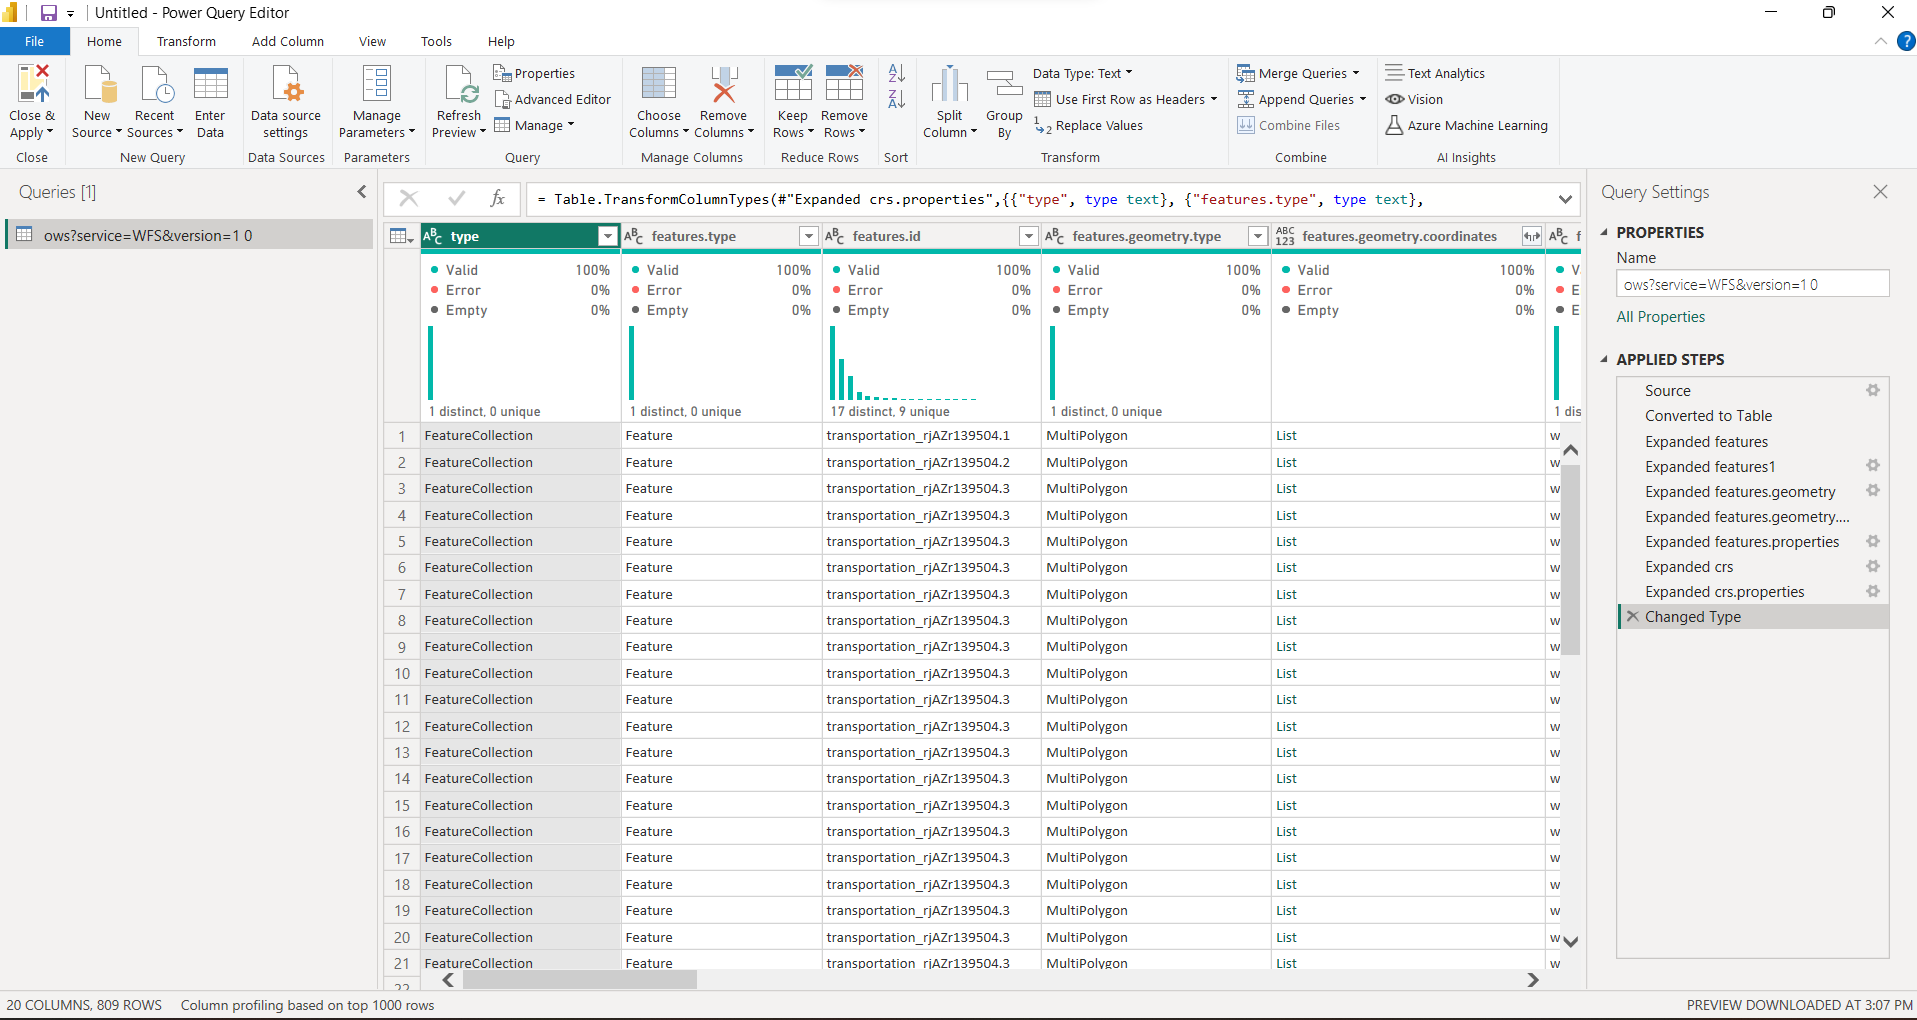
Task: Select the Expanded features.properties step
Action: click(x=1742, y=541)
